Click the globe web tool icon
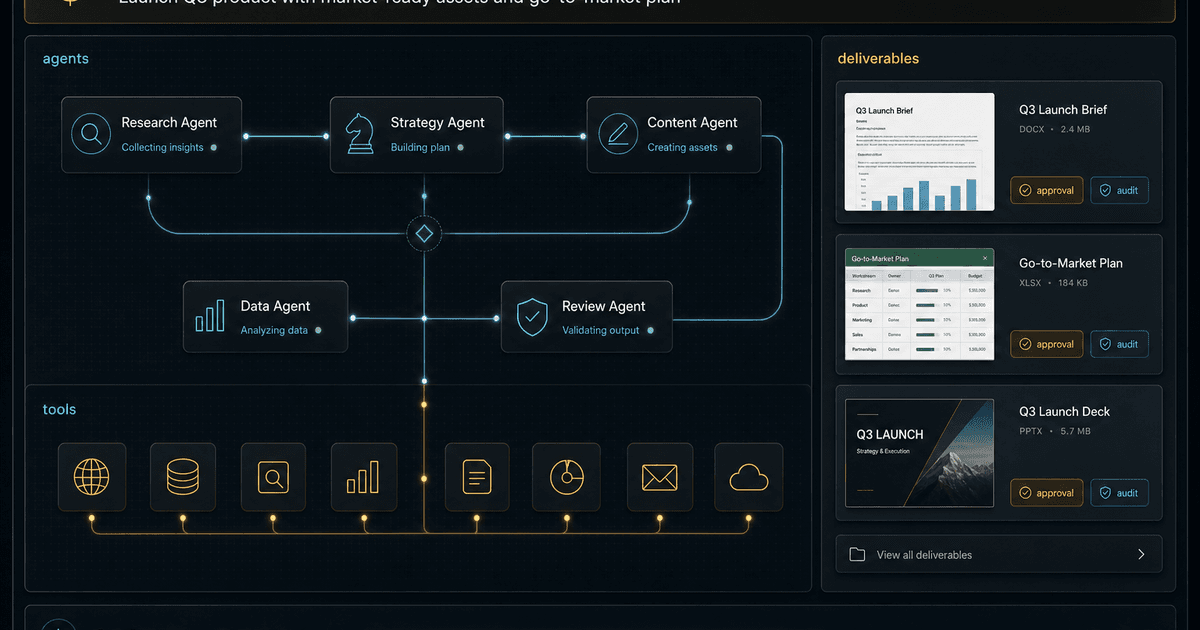1200x630 pixels. (x=92, y=477)
